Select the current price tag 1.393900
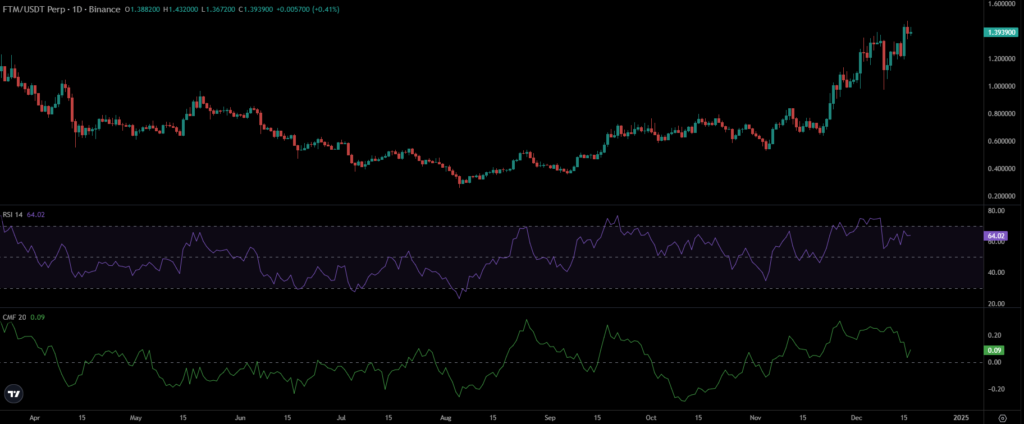 pos(999,32)
